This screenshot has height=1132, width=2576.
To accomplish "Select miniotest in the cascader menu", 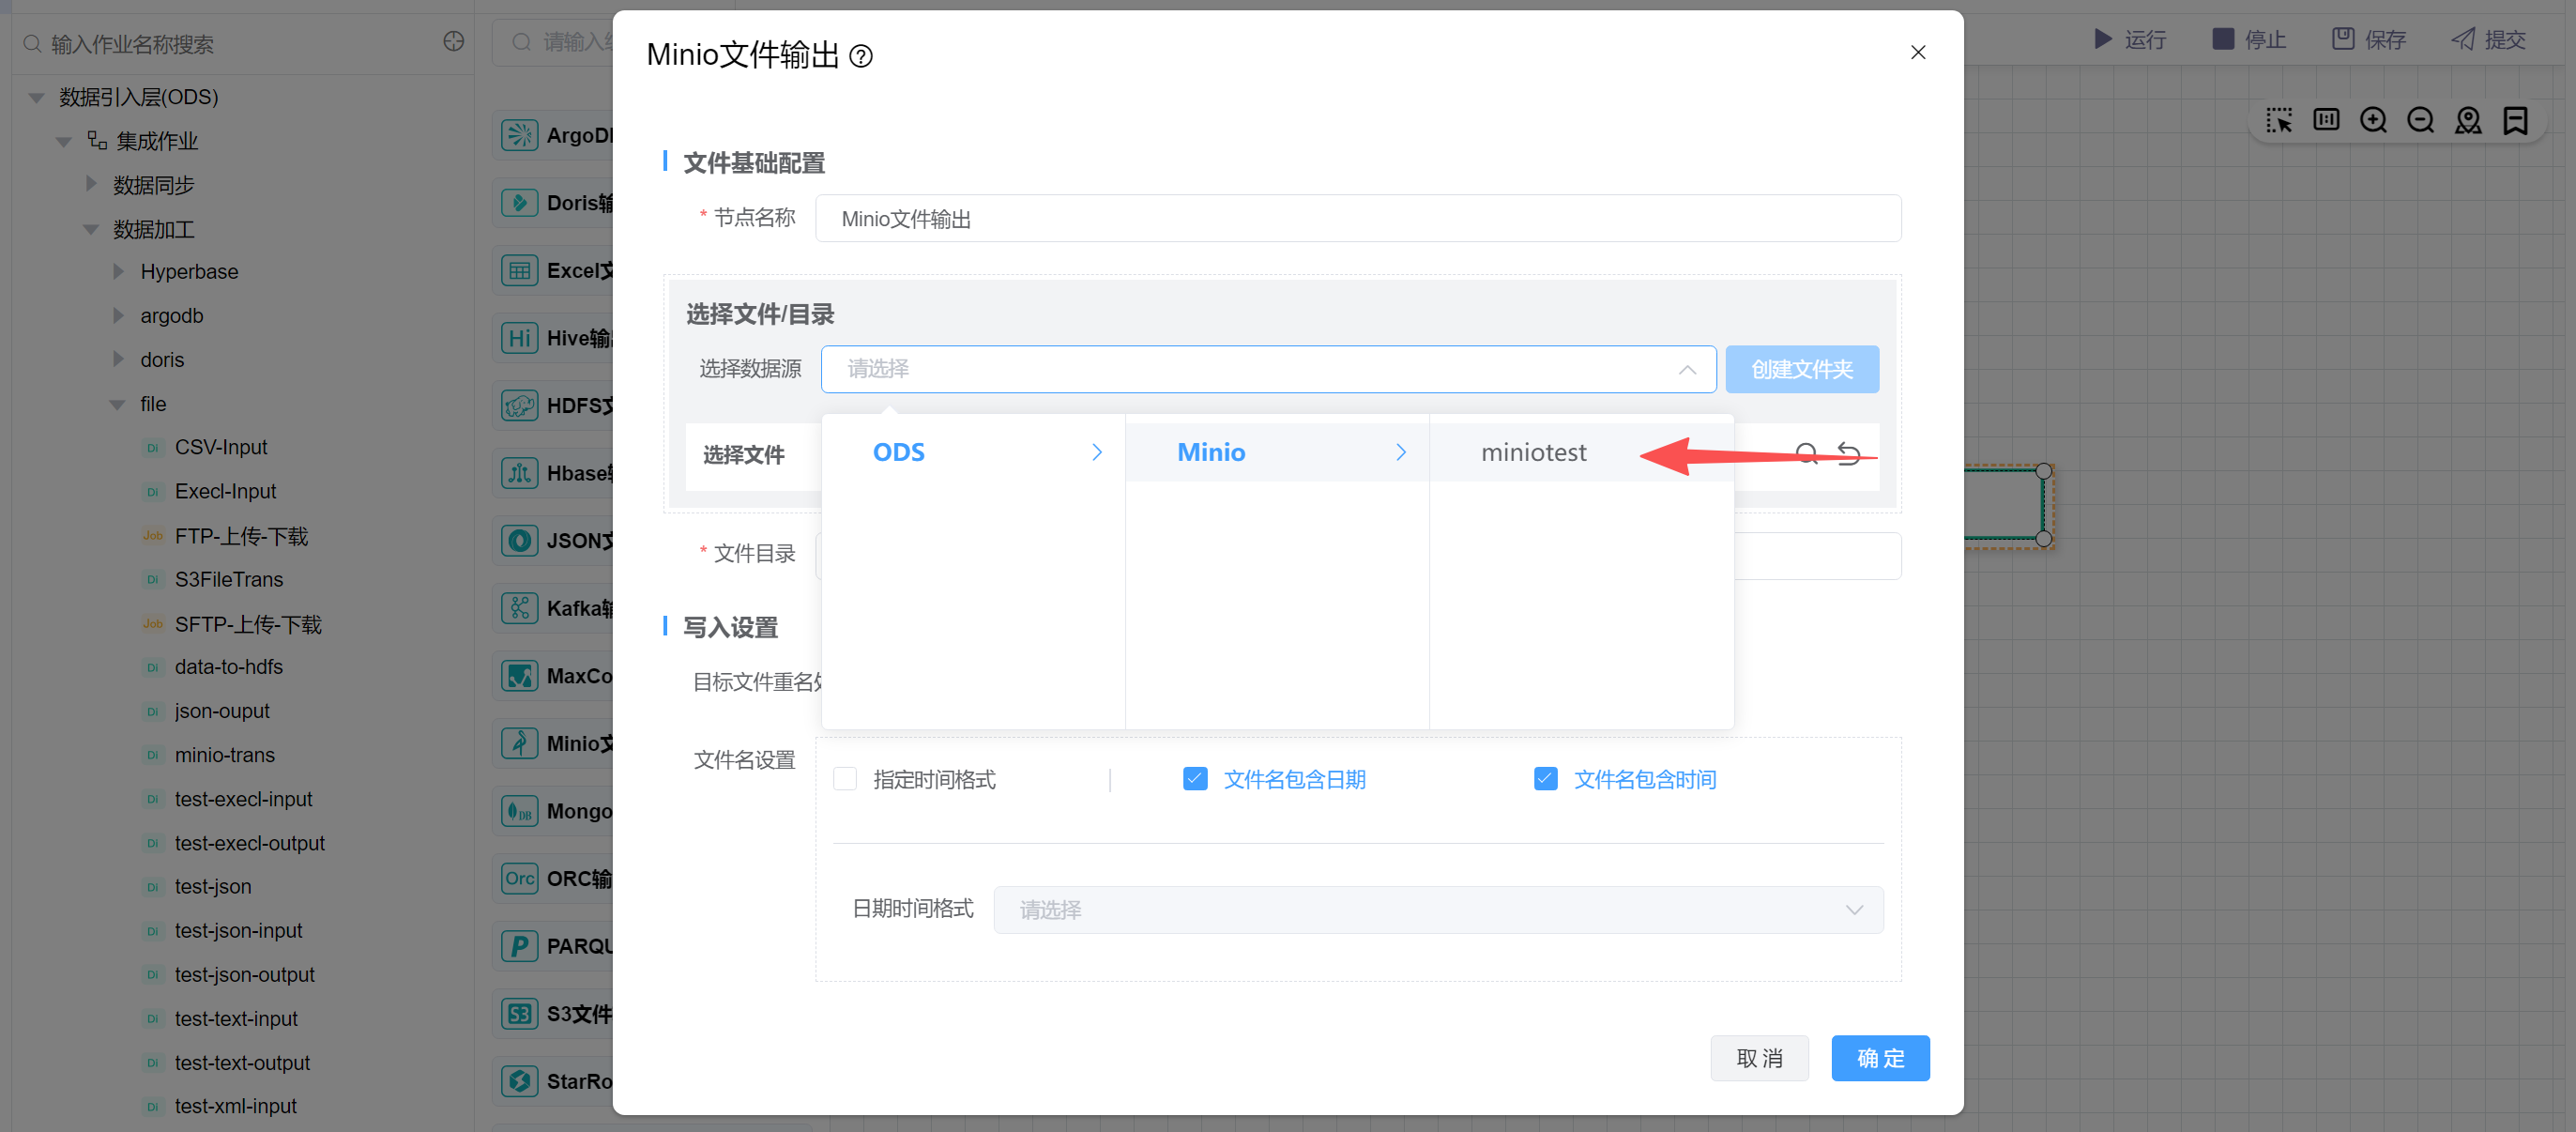I will (x=1533, y=453).
